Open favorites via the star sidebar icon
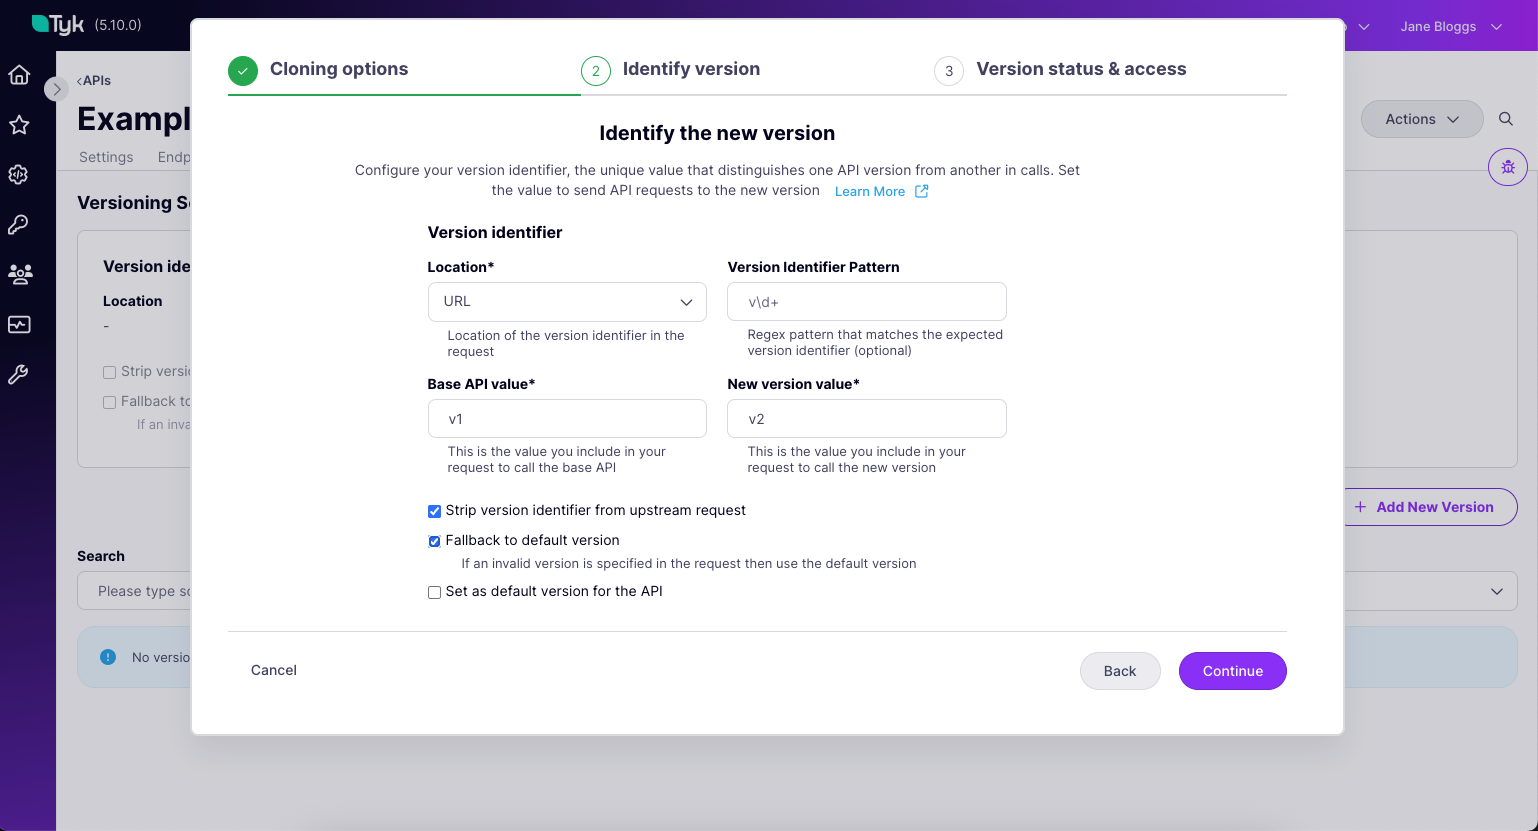The image size is (1538, 831). pyautogui.click(x=18, y=124)
